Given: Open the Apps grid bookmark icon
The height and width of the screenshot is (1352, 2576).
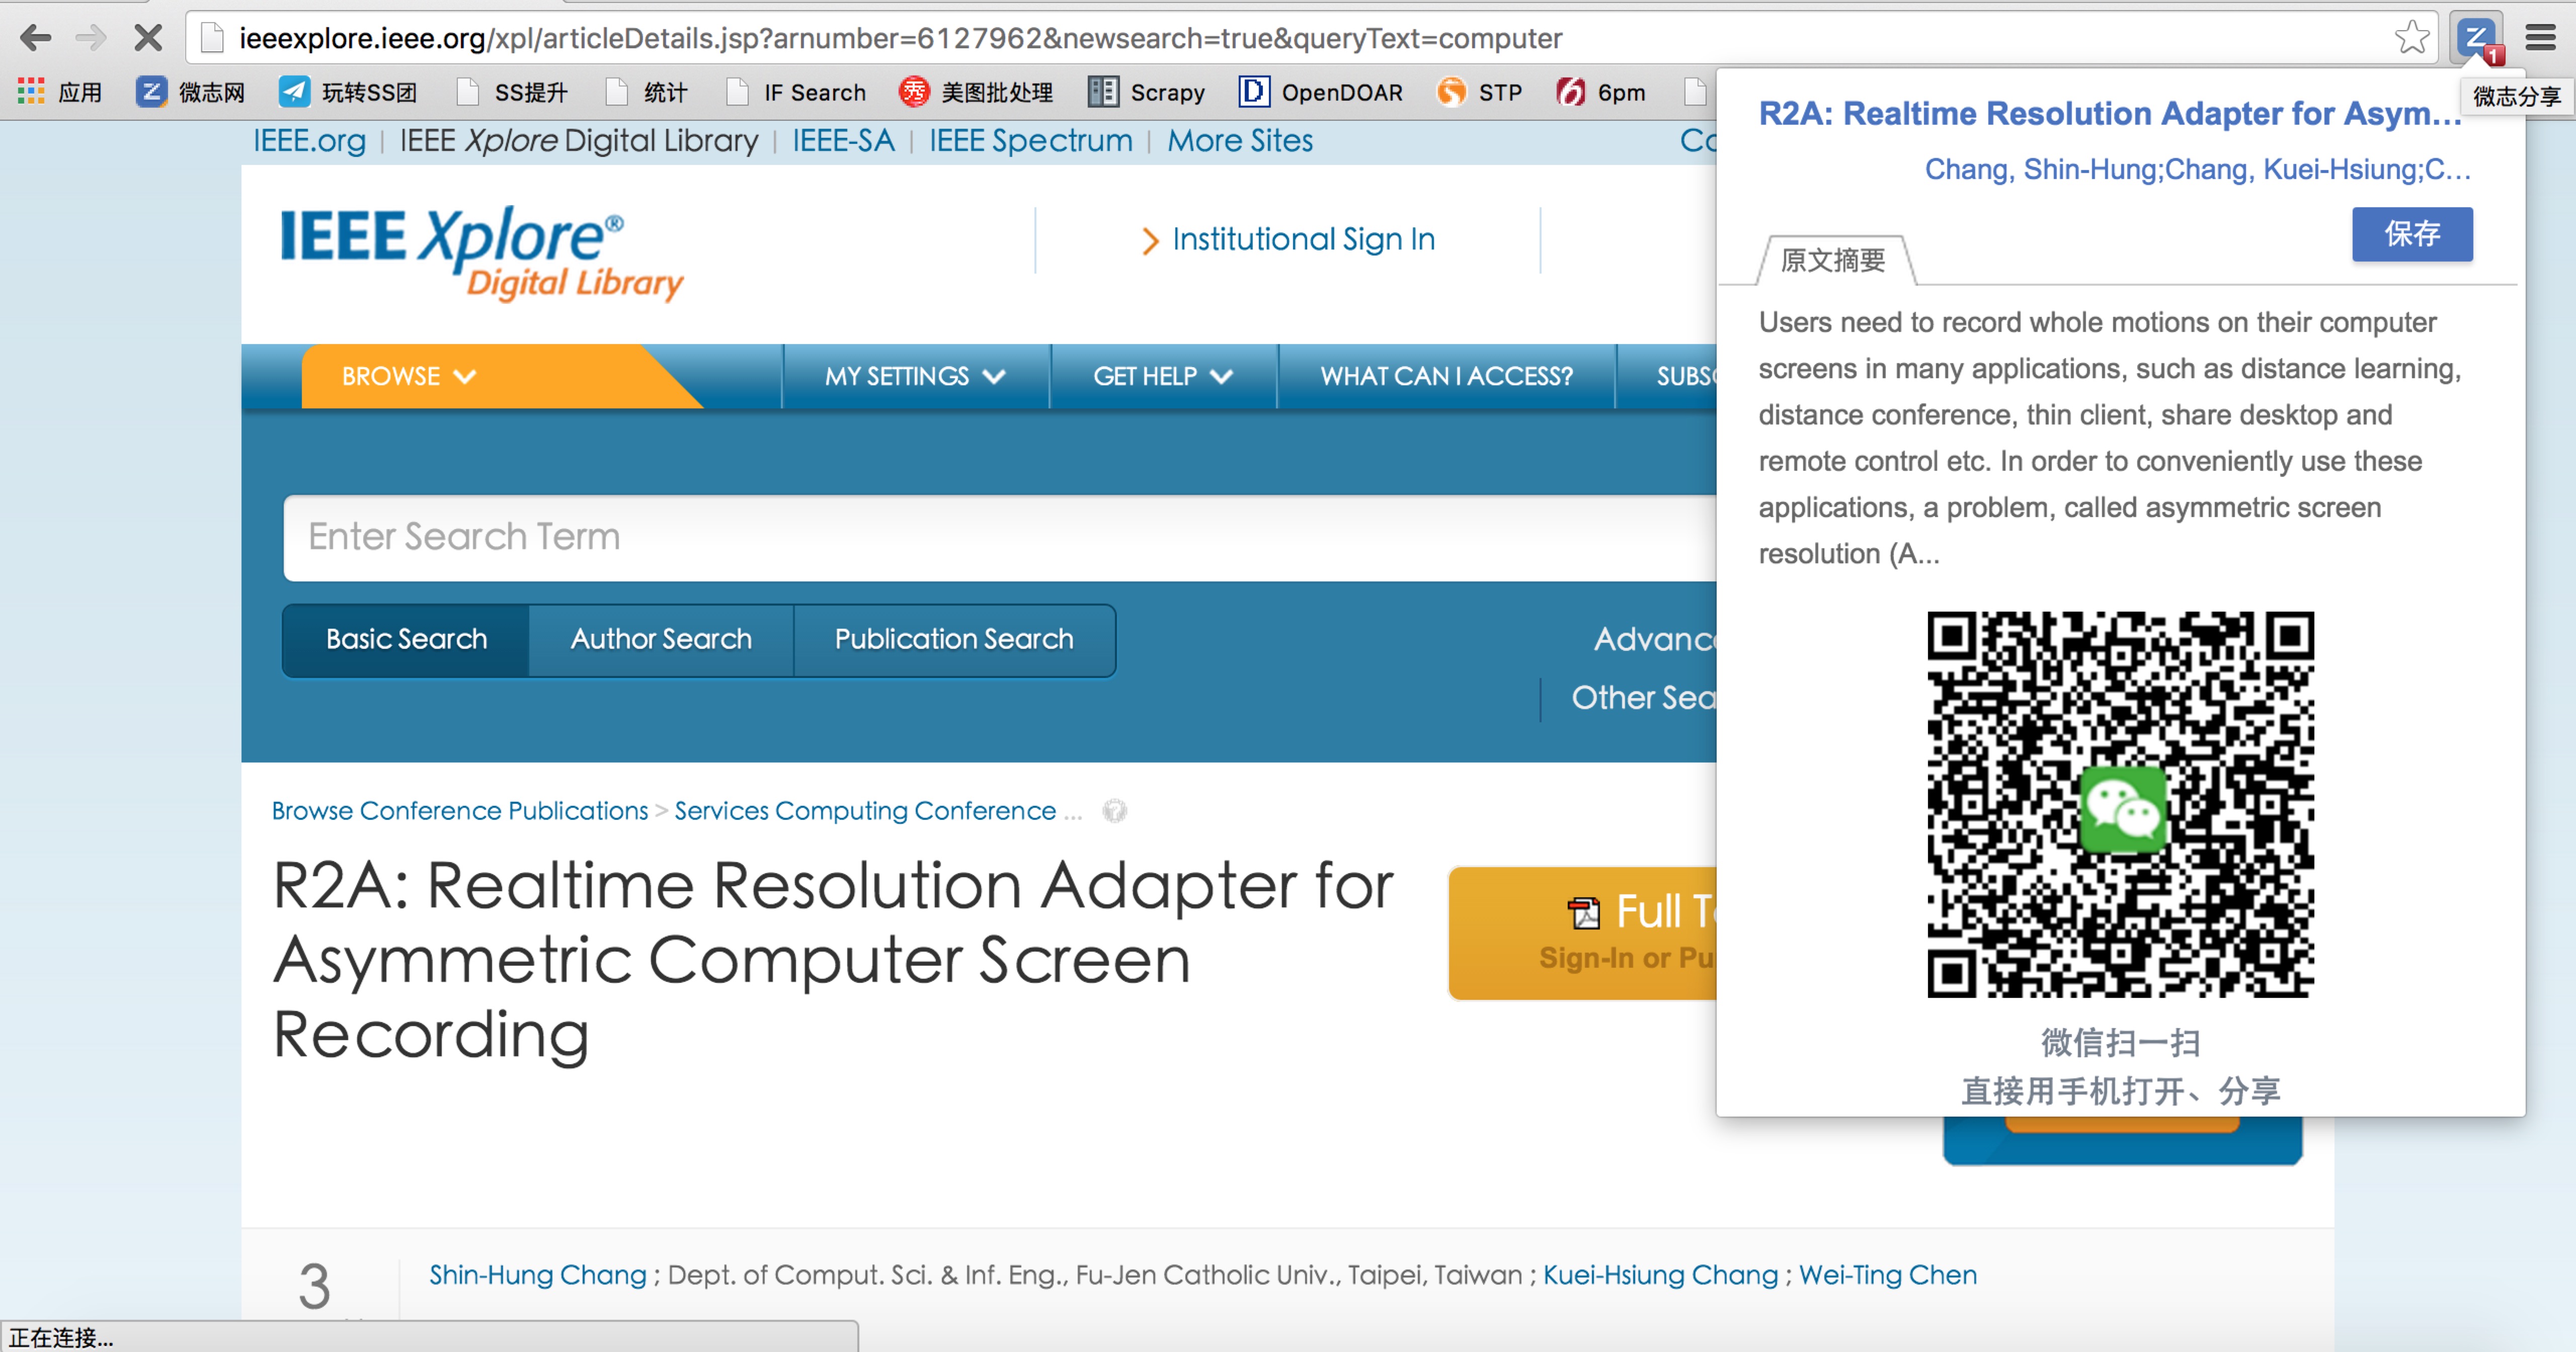Looking at the screenshot, I should (31, 92).
